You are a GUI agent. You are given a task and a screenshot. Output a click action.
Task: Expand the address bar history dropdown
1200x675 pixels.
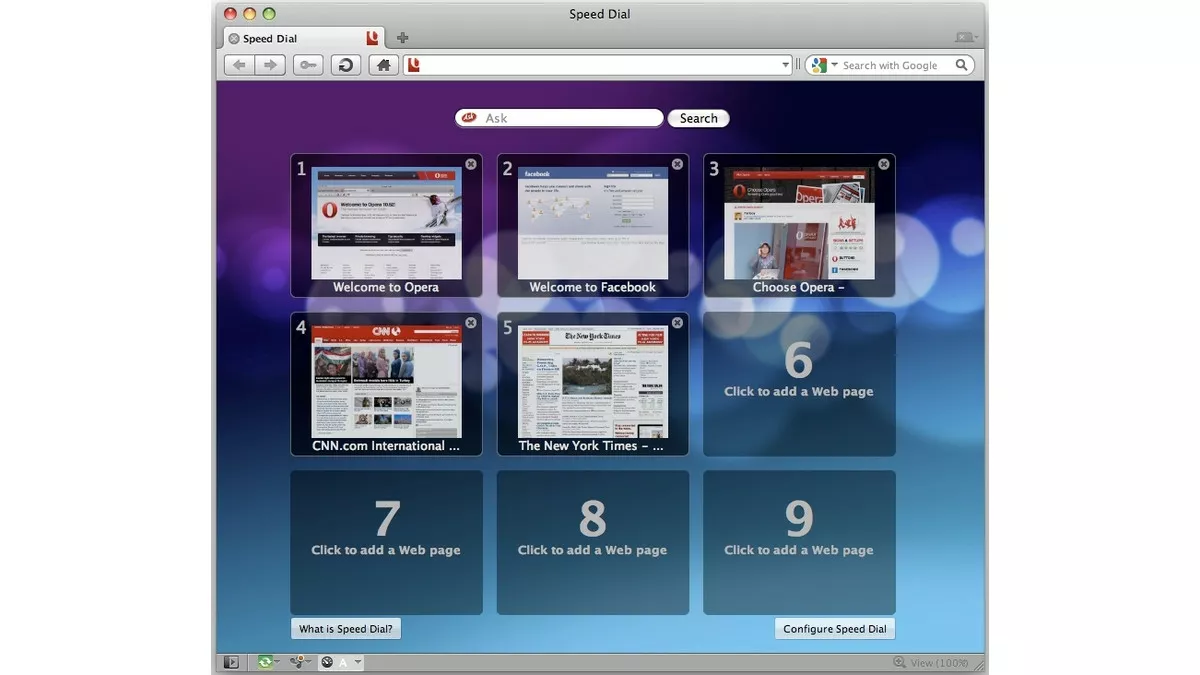[x=785, y=65]
